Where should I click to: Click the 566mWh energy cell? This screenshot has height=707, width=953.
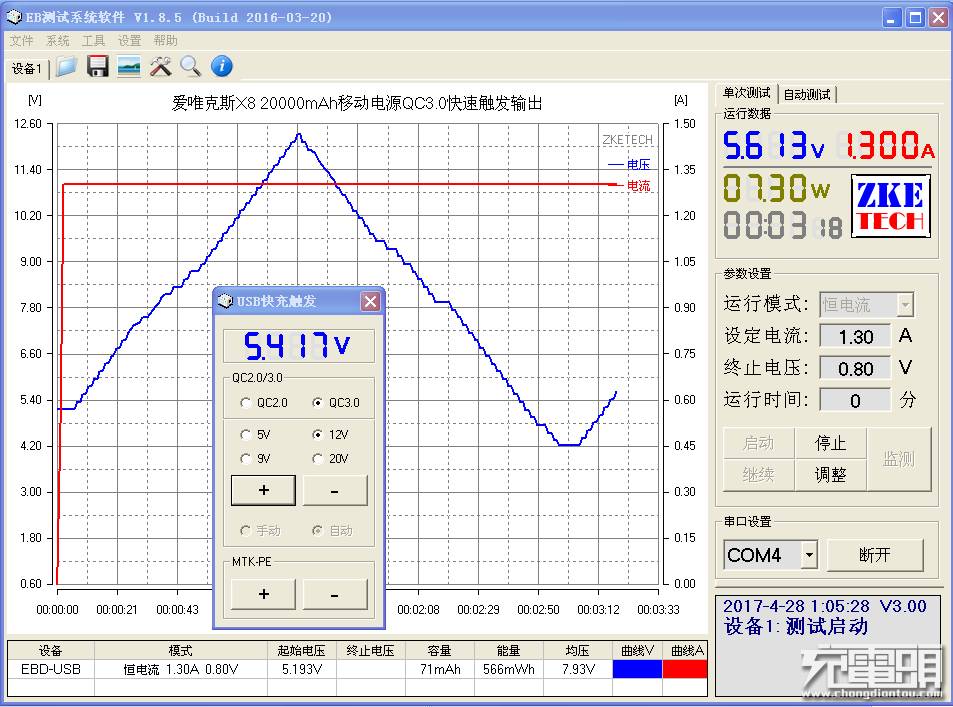509,669
